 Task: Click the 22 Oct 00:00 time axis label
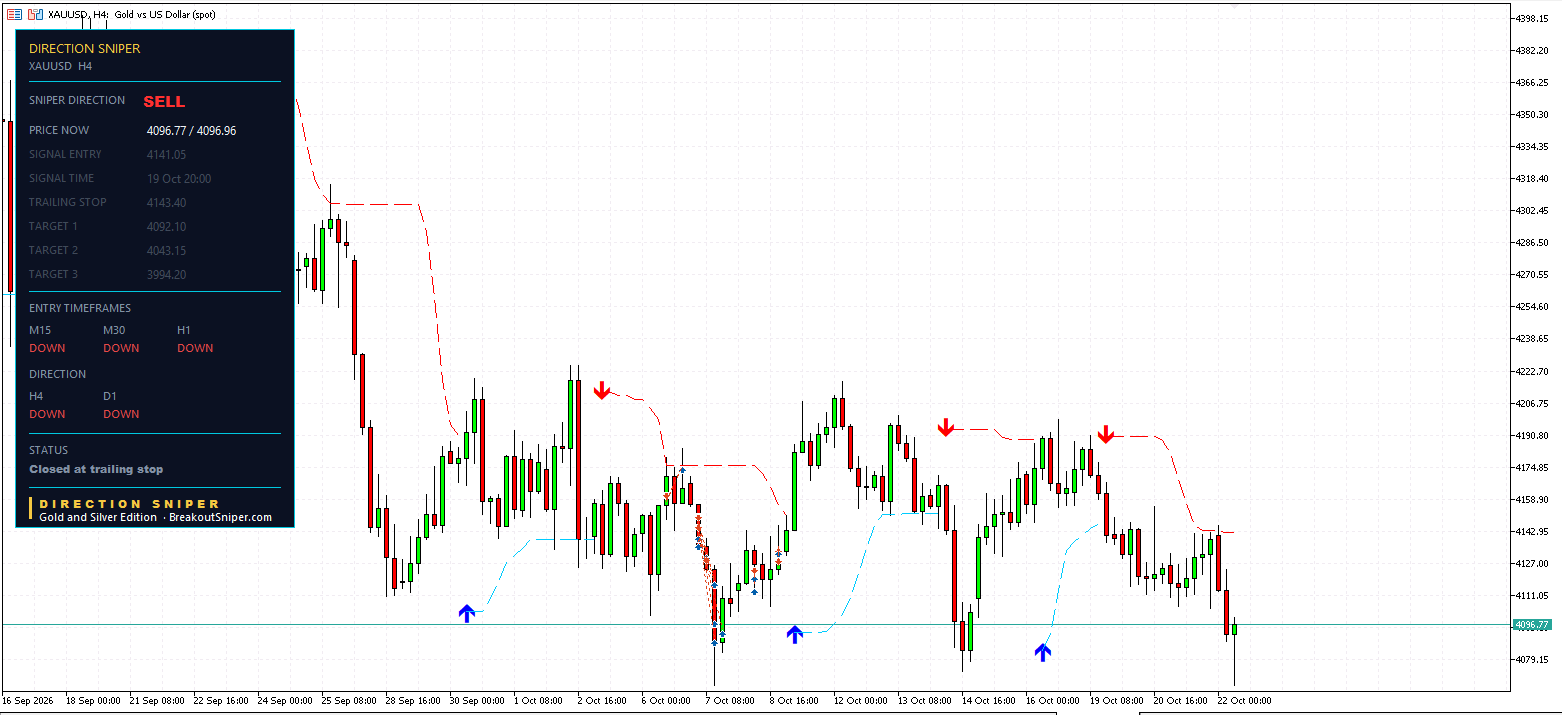coord(1245,700)
